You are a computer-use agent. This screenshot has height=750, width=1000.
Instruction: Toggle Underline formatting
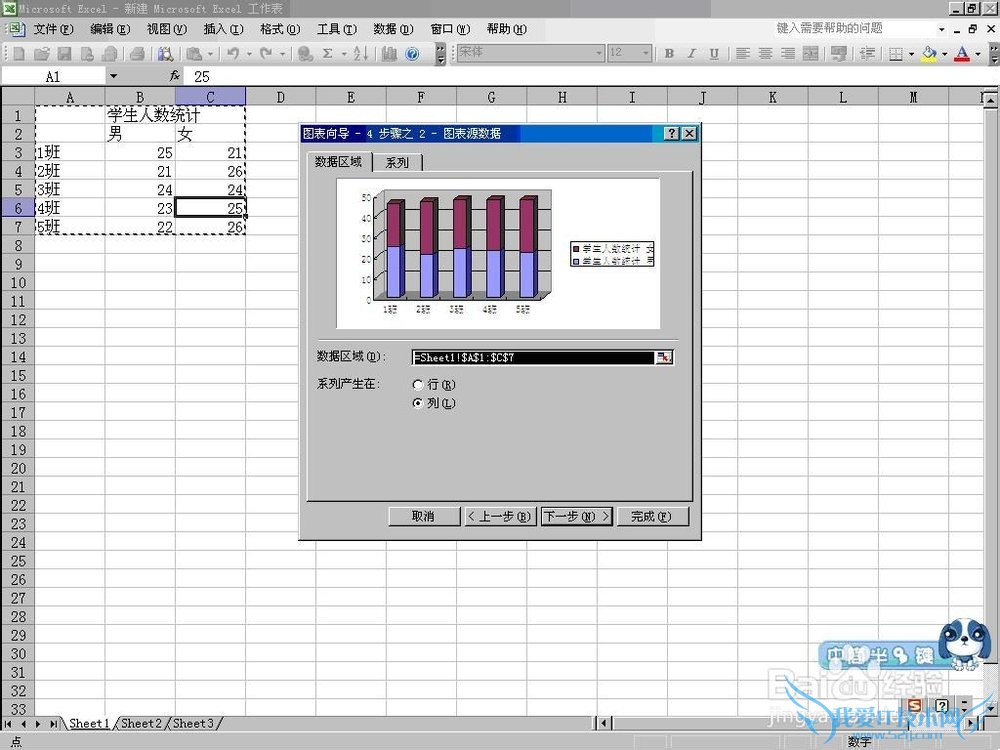coord(714,54)
